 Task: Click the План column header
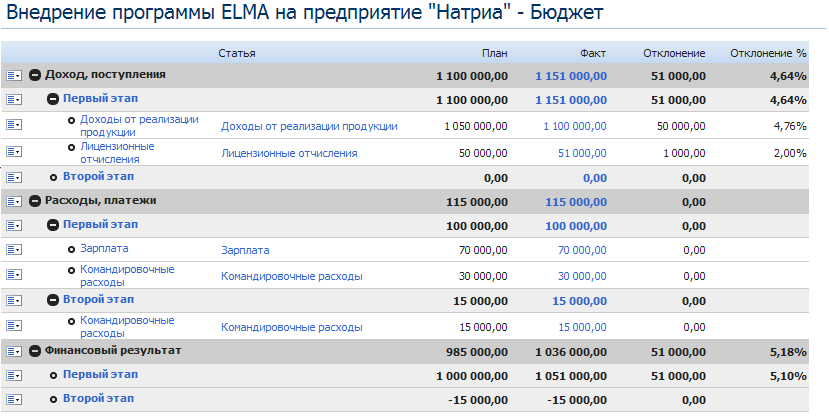point(494,53)
